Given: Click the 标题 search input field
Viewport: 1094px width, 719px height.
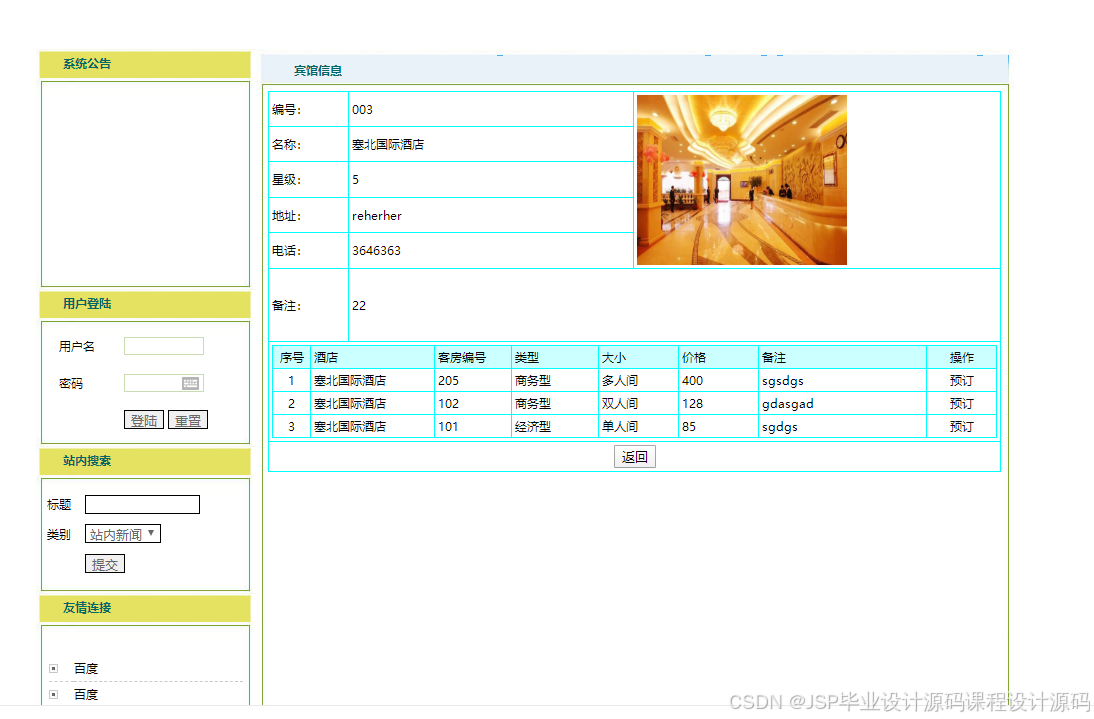Looking at the screenshot, I should [x=142, y=504].
